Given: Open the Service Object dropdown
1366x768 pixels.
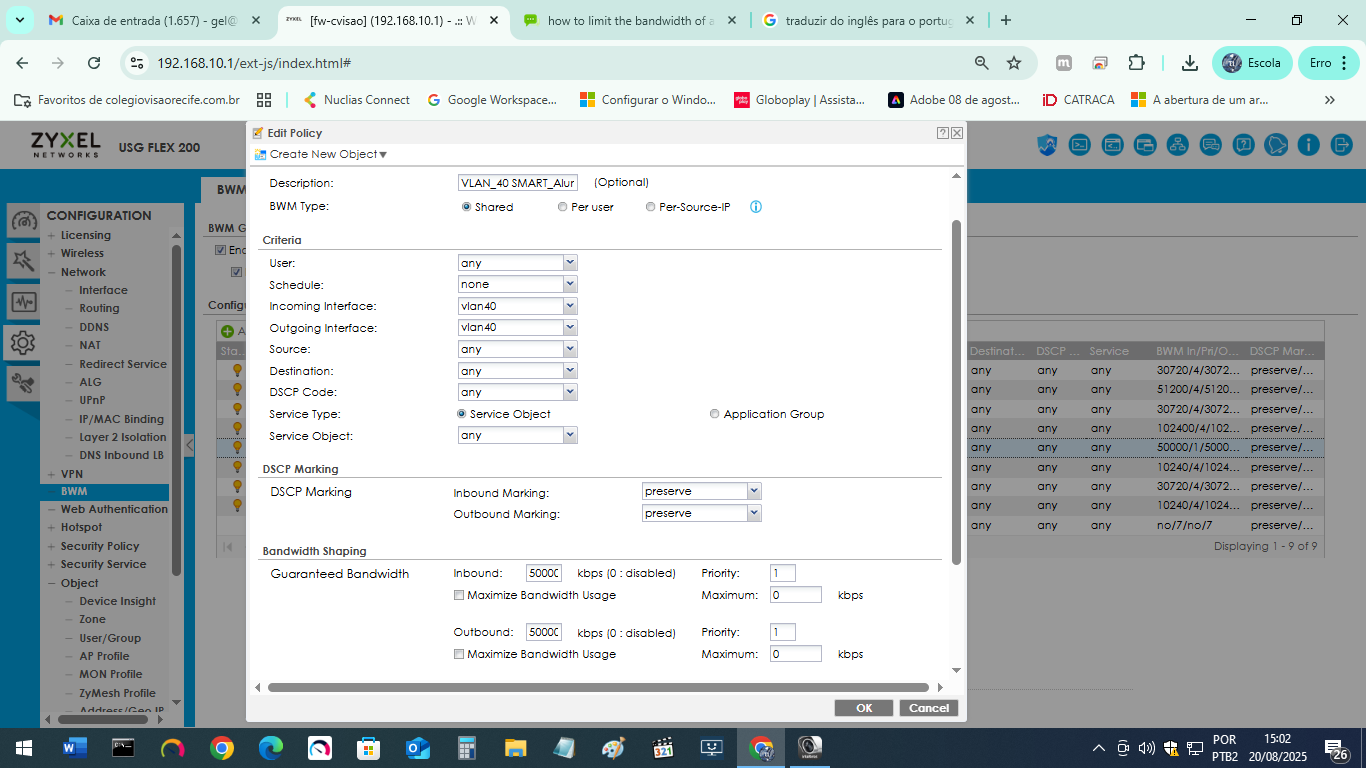Looking at the screenshot, I should (570, 435).
